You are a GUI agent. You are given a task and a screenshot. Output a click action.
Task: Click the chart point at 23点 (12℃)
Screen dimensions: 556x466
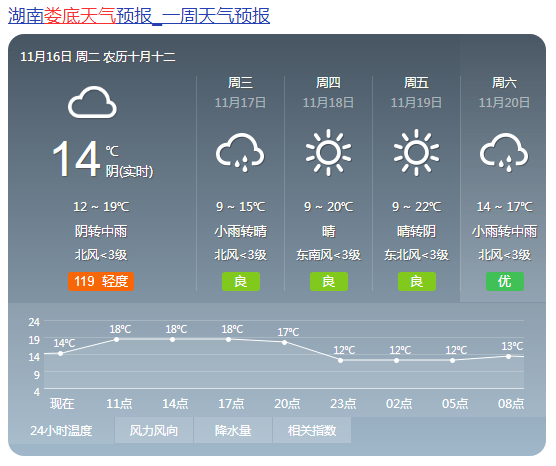point(340,360)
